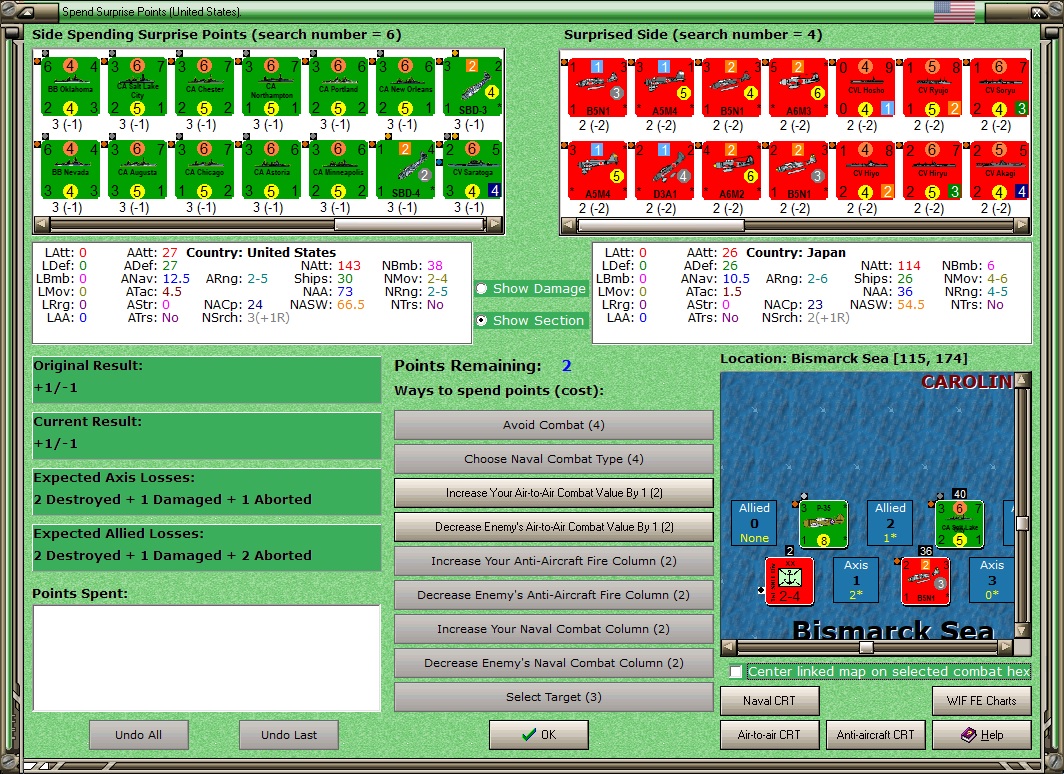Viewport: 1064px width, 774px height.
Task: Click Choose Naval Combat Type (4)
Action: (554, 459)
